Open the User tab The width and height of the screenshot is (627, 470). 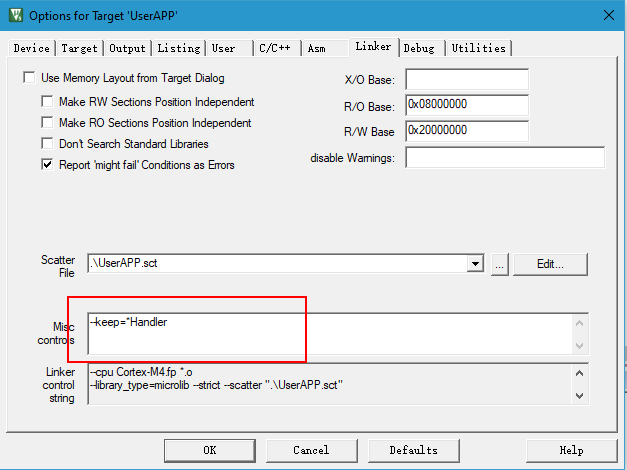(230, 48)
